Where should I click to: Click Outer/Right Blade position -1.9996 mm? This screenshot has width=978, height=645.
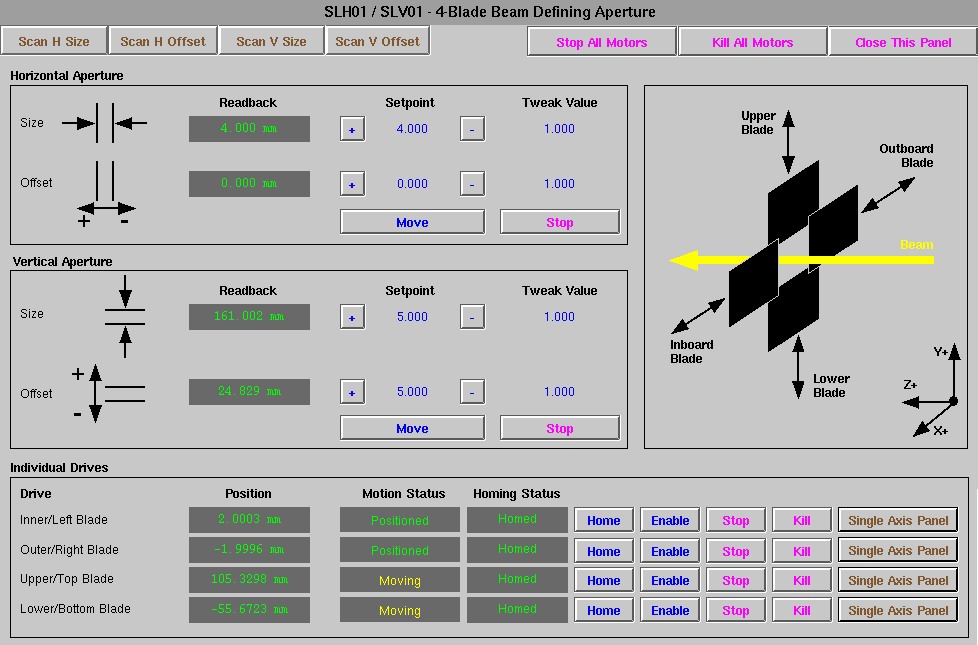pos(249,550)
